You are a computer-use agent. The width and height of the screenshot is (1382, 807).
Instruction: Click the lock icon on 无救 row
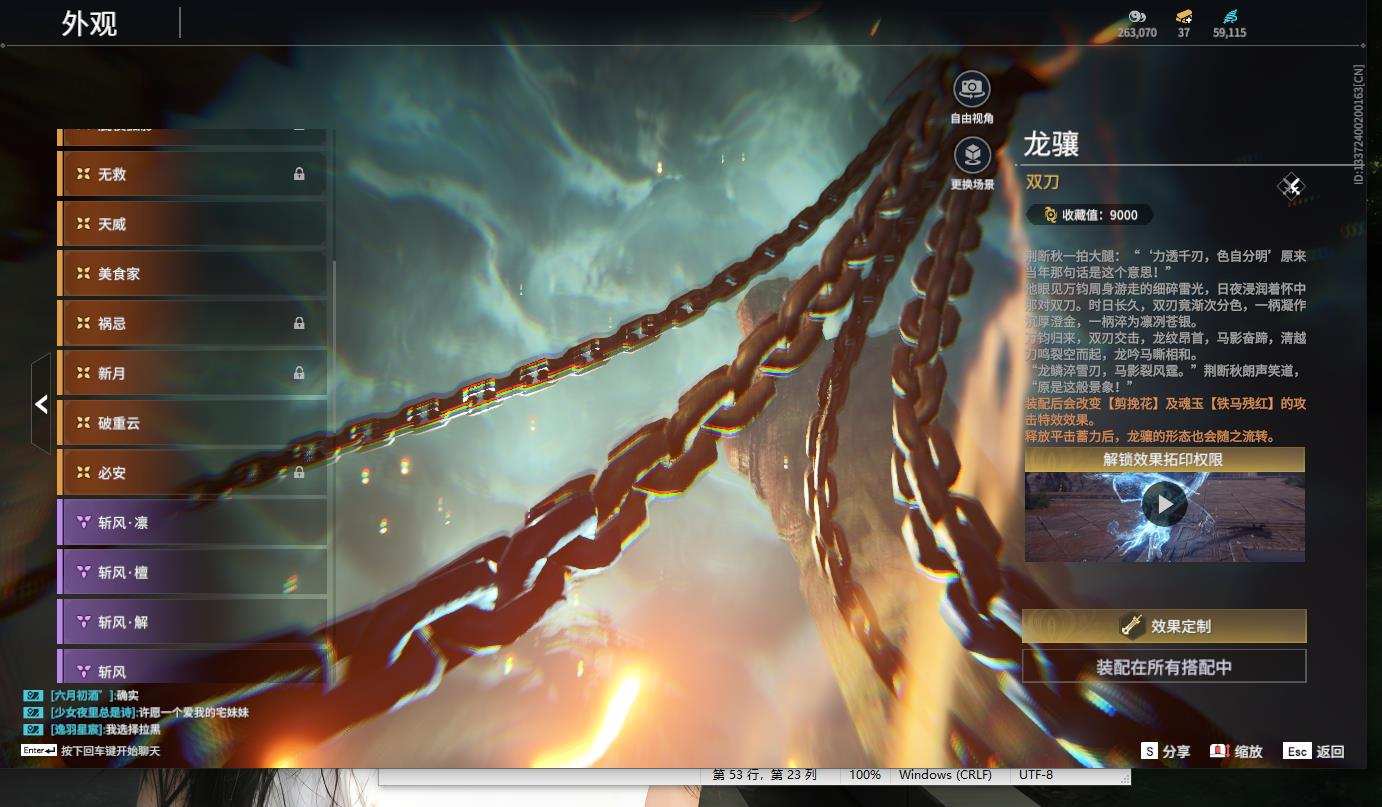299,174
